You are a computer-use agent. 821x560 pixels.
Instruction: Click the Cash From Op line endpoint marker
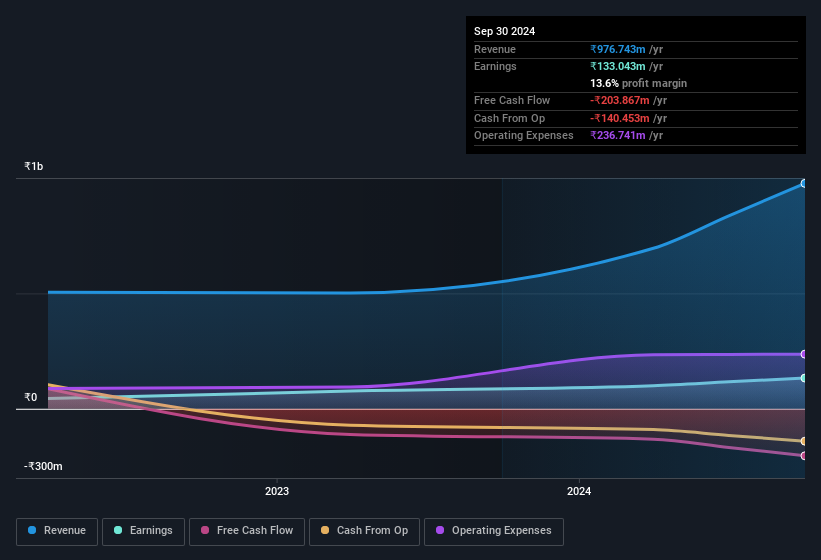(804, 441)
